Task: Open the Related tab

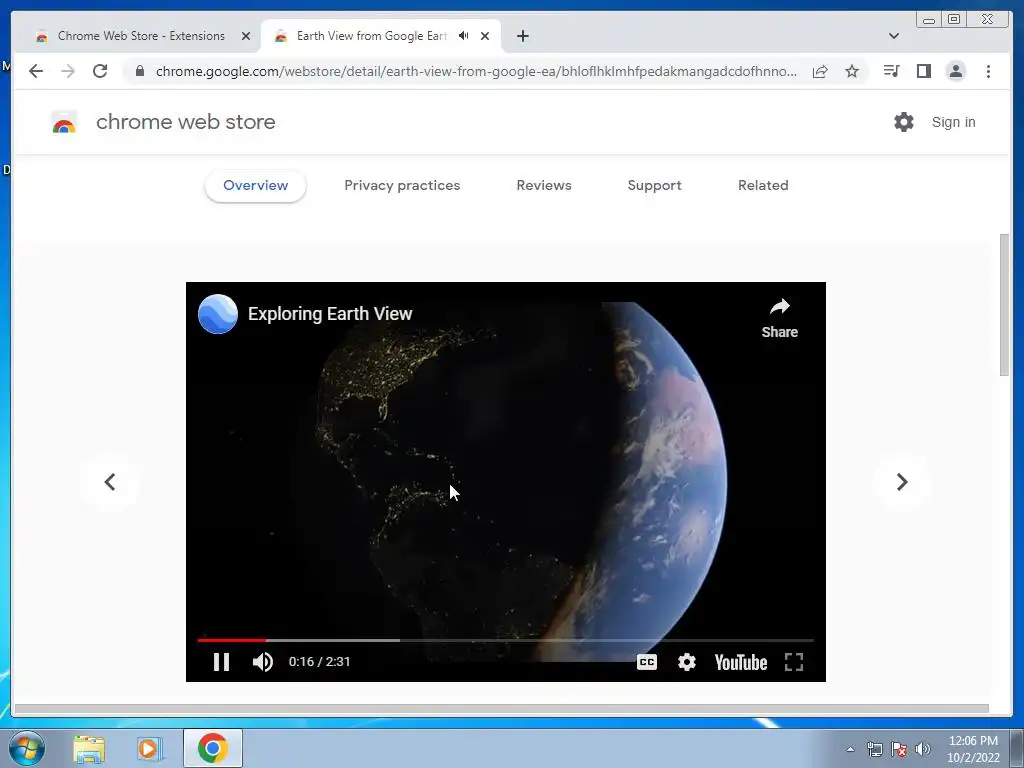Action: (x=763, y=185)
